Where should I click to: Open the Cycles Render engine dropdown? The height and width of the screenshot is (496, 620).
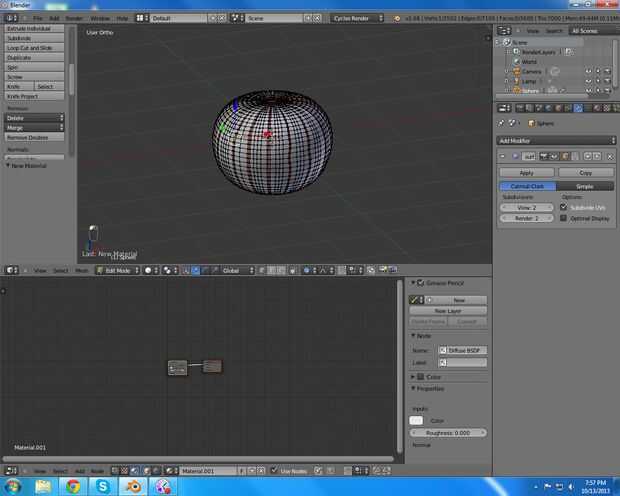coord(357,18)
